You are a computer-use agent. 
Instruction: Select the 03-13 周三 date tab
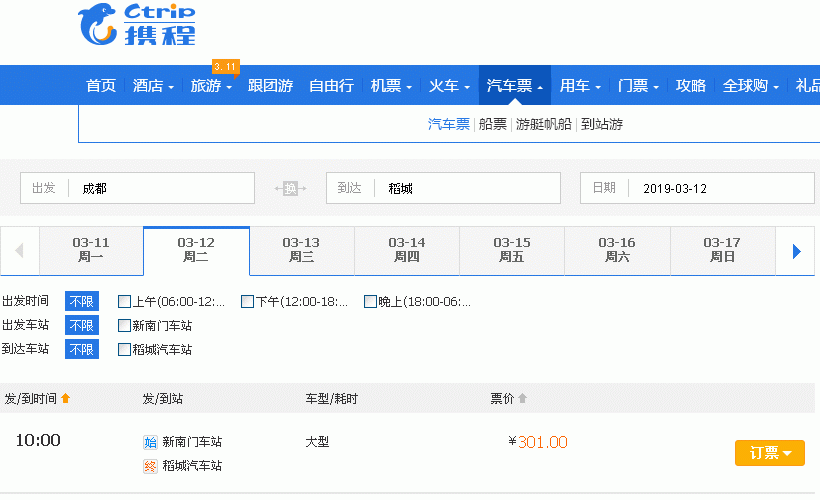[x=301, y=250]
